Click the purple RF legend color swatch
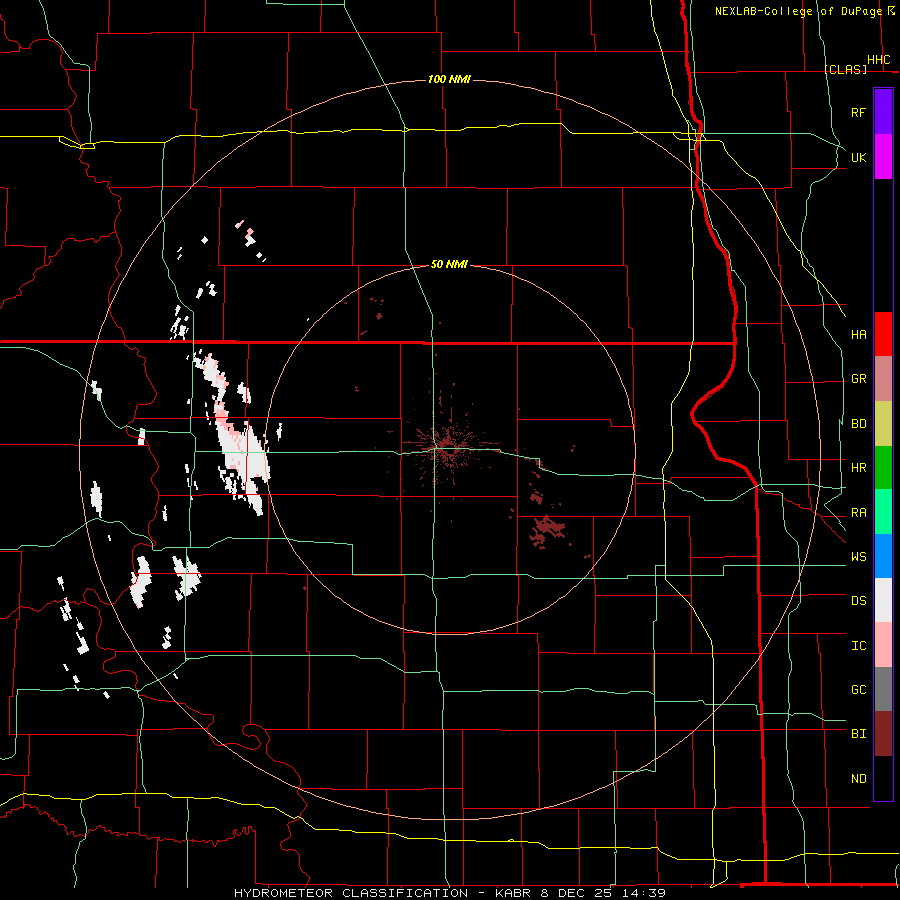The image size is (900, 900). (x=883, y=112)
